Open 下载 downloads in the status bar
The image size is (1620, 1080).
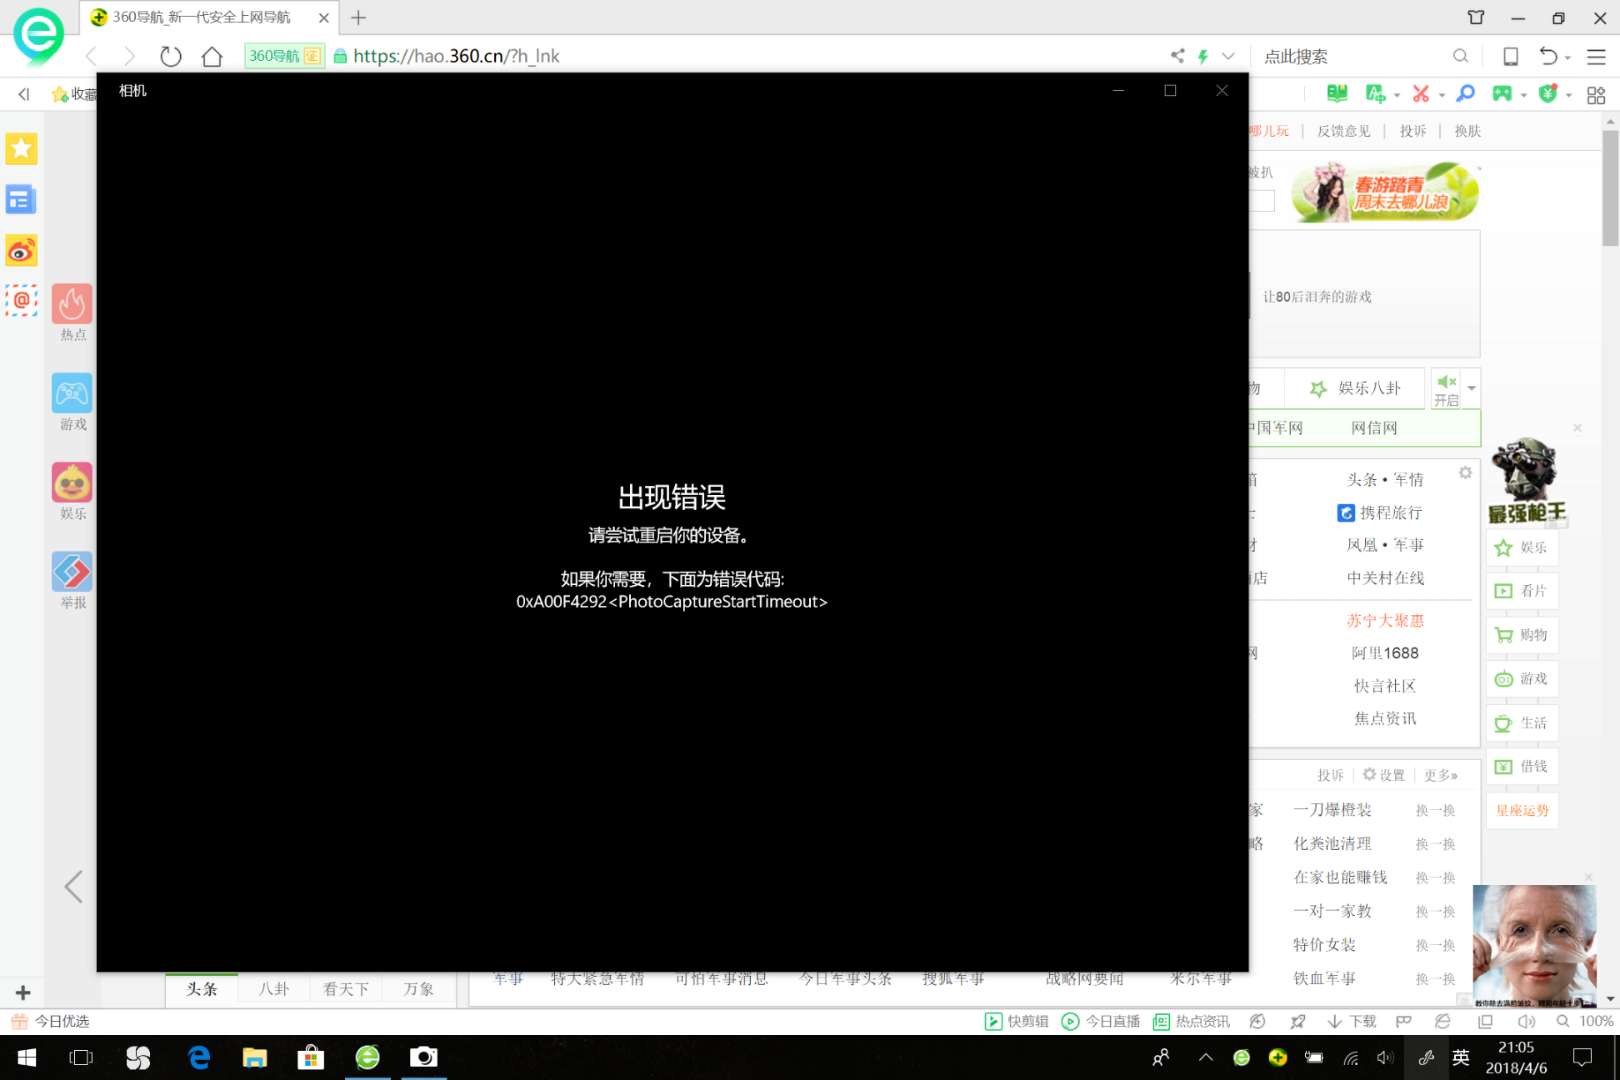point(1352,1021)
